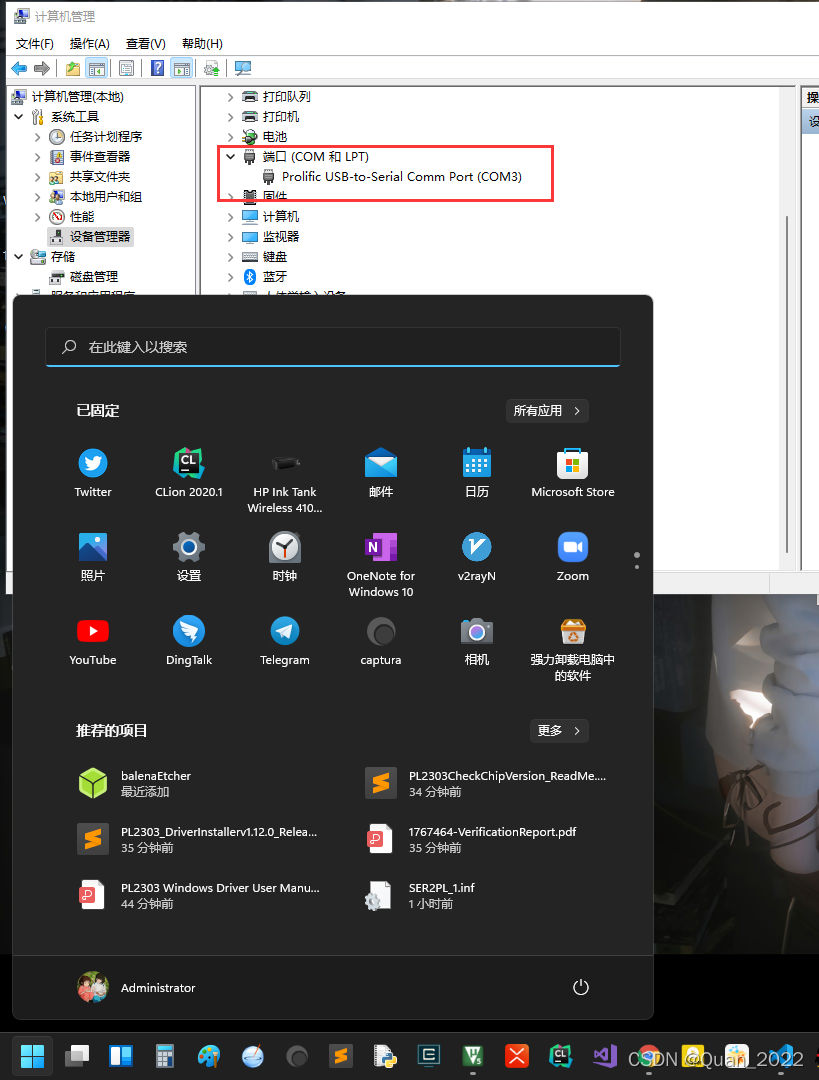Select 磁盘管理 in the left tree
The image size is (819, 1080).
[84, 276]
